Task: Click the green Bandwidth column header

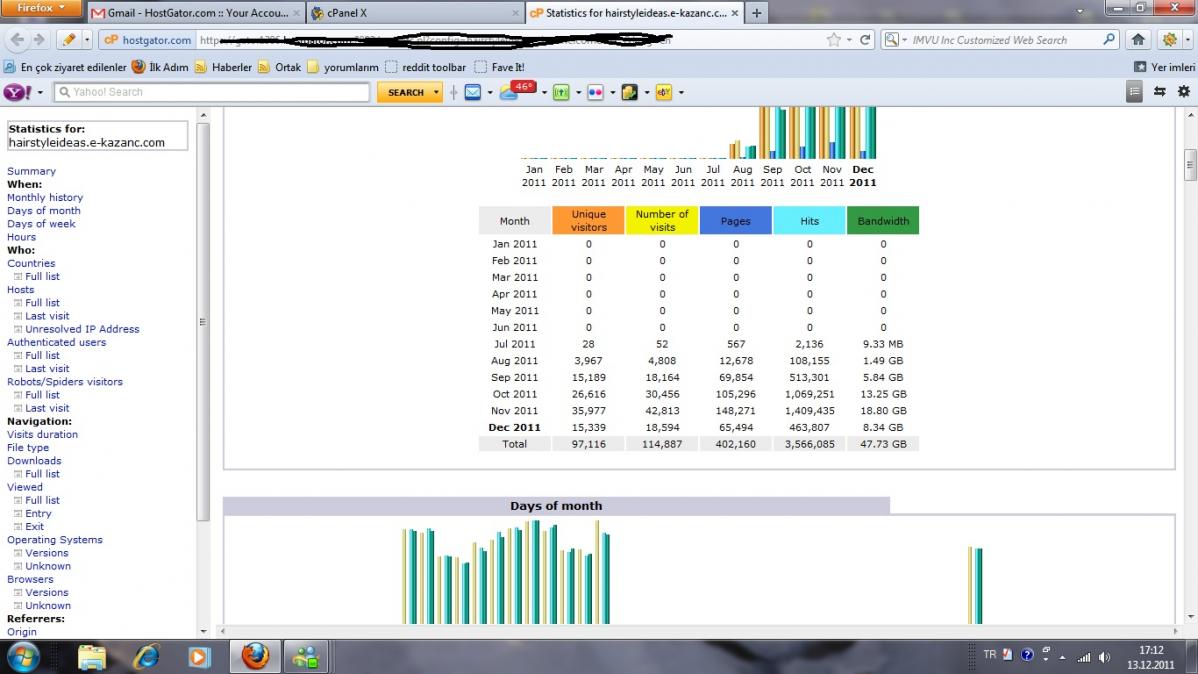Action: point(882,221)
